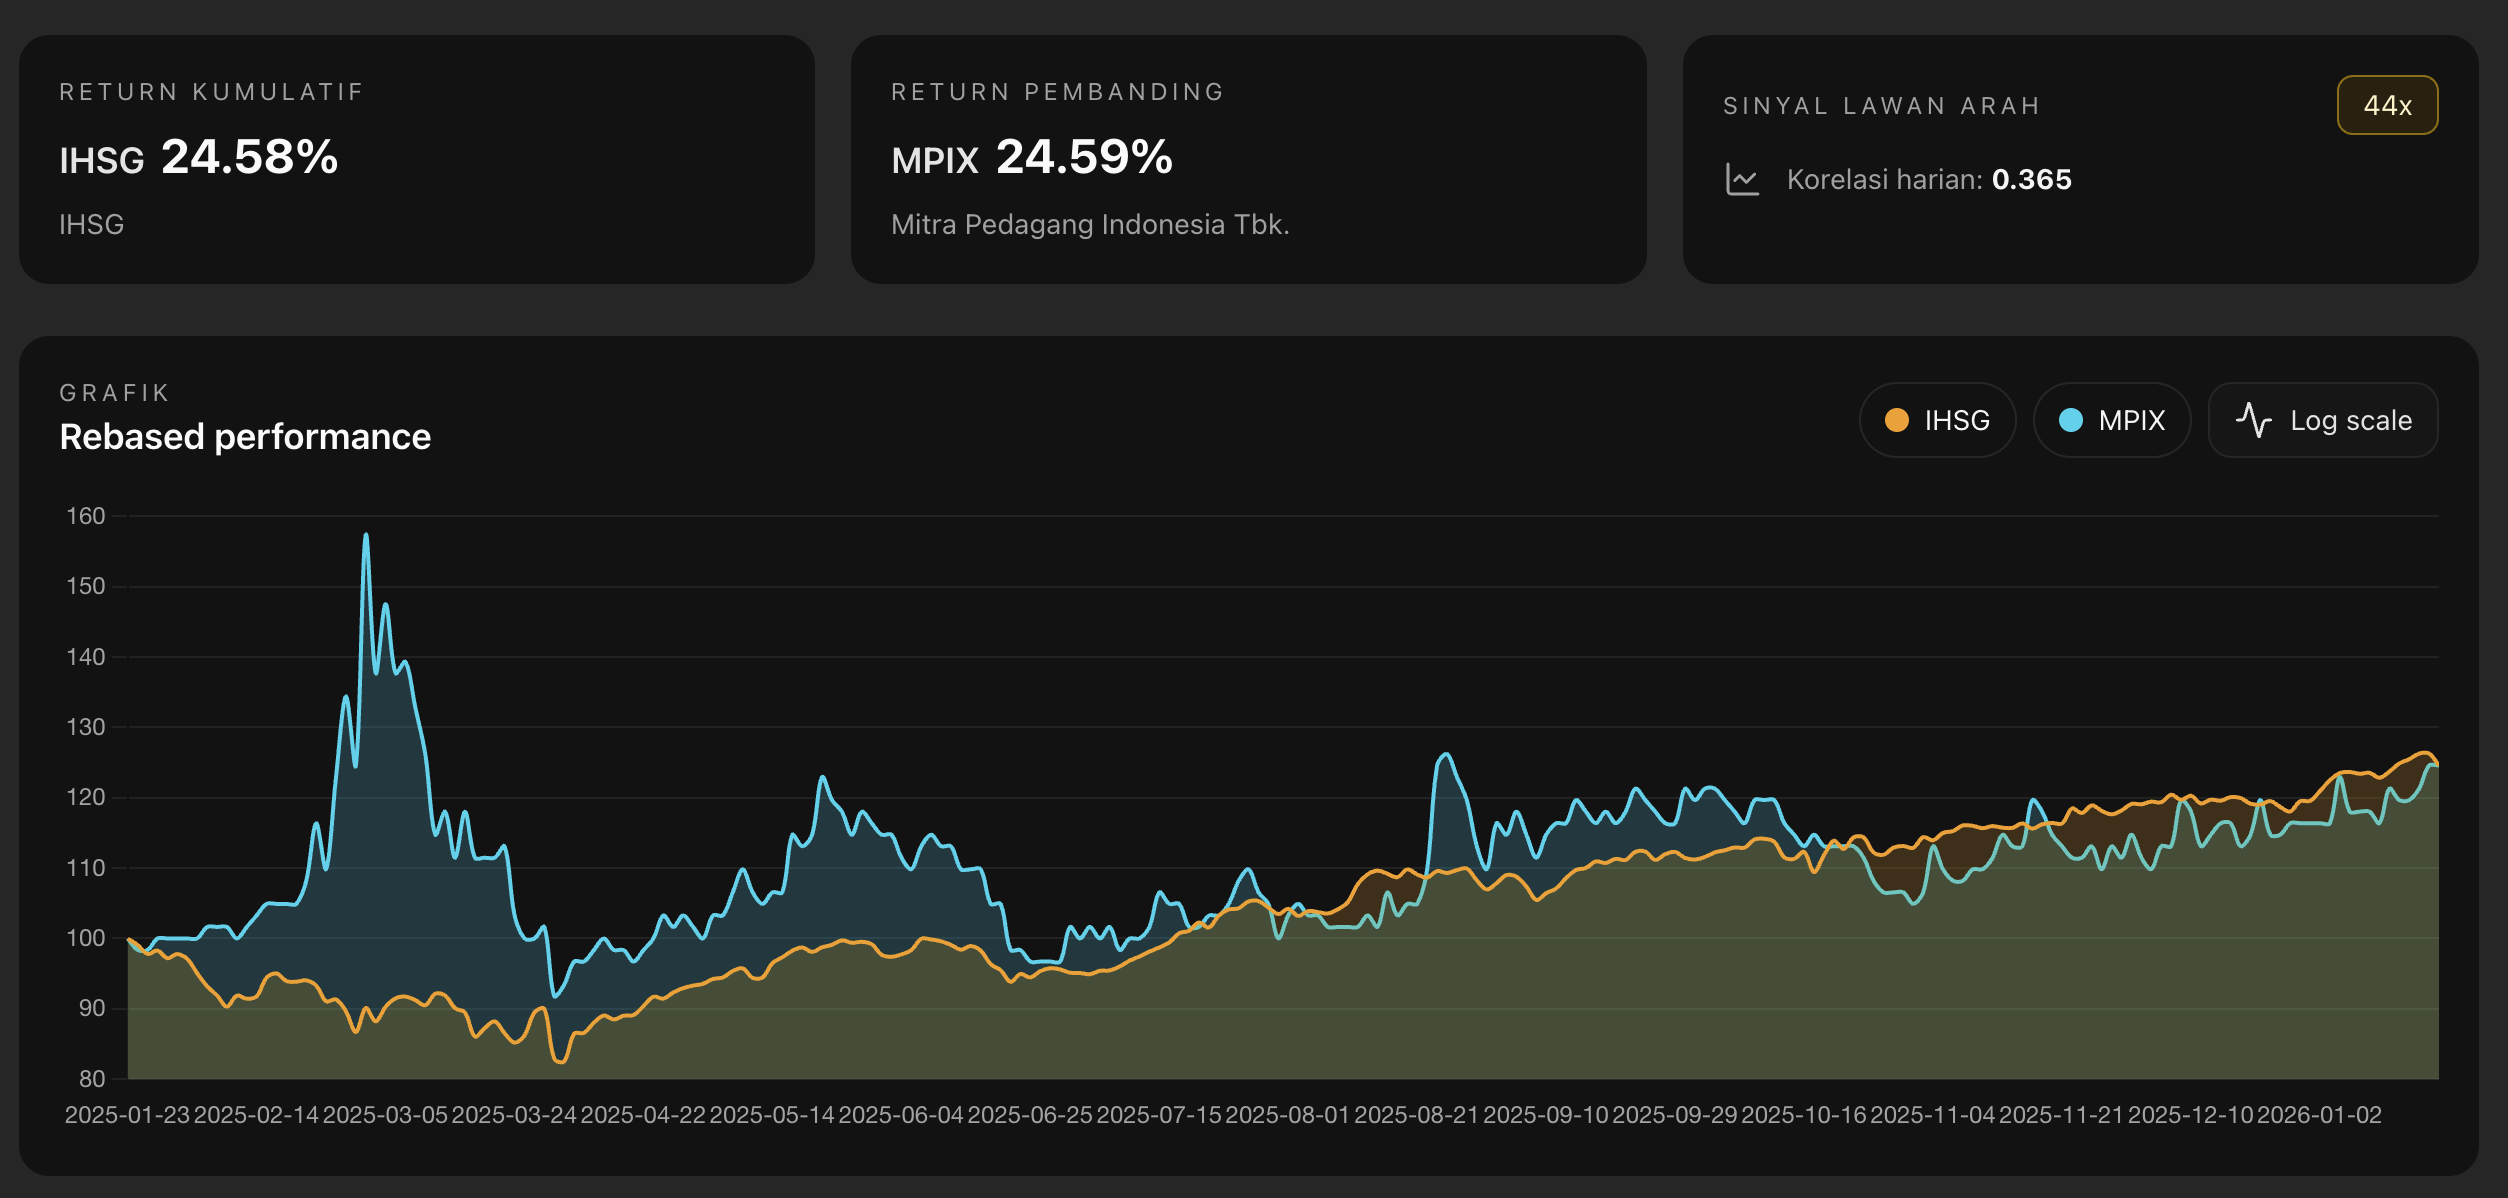Click the correlation chart icon
The image size is (2508, 1198).
tap(1742, 180)
